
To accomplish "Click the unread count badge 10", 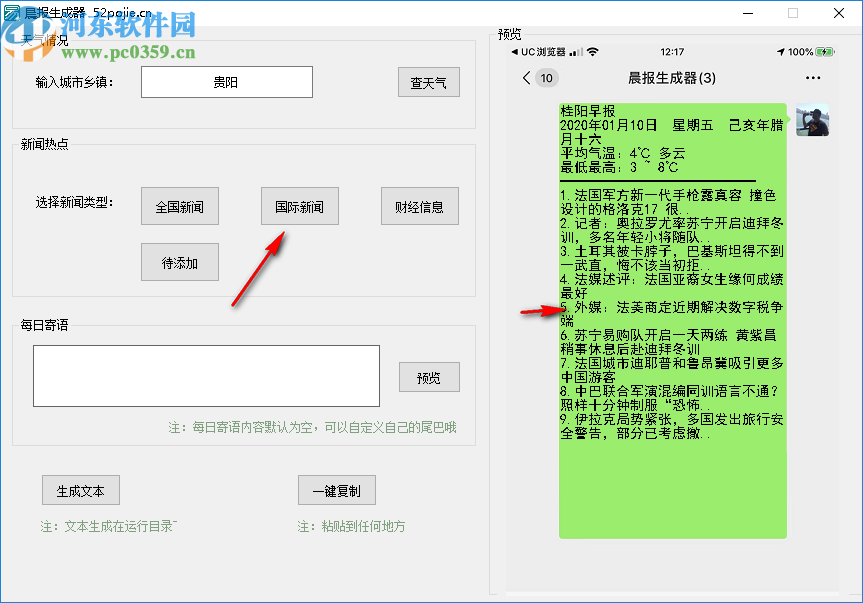I will pyautogui.click(x=547, y=78).
